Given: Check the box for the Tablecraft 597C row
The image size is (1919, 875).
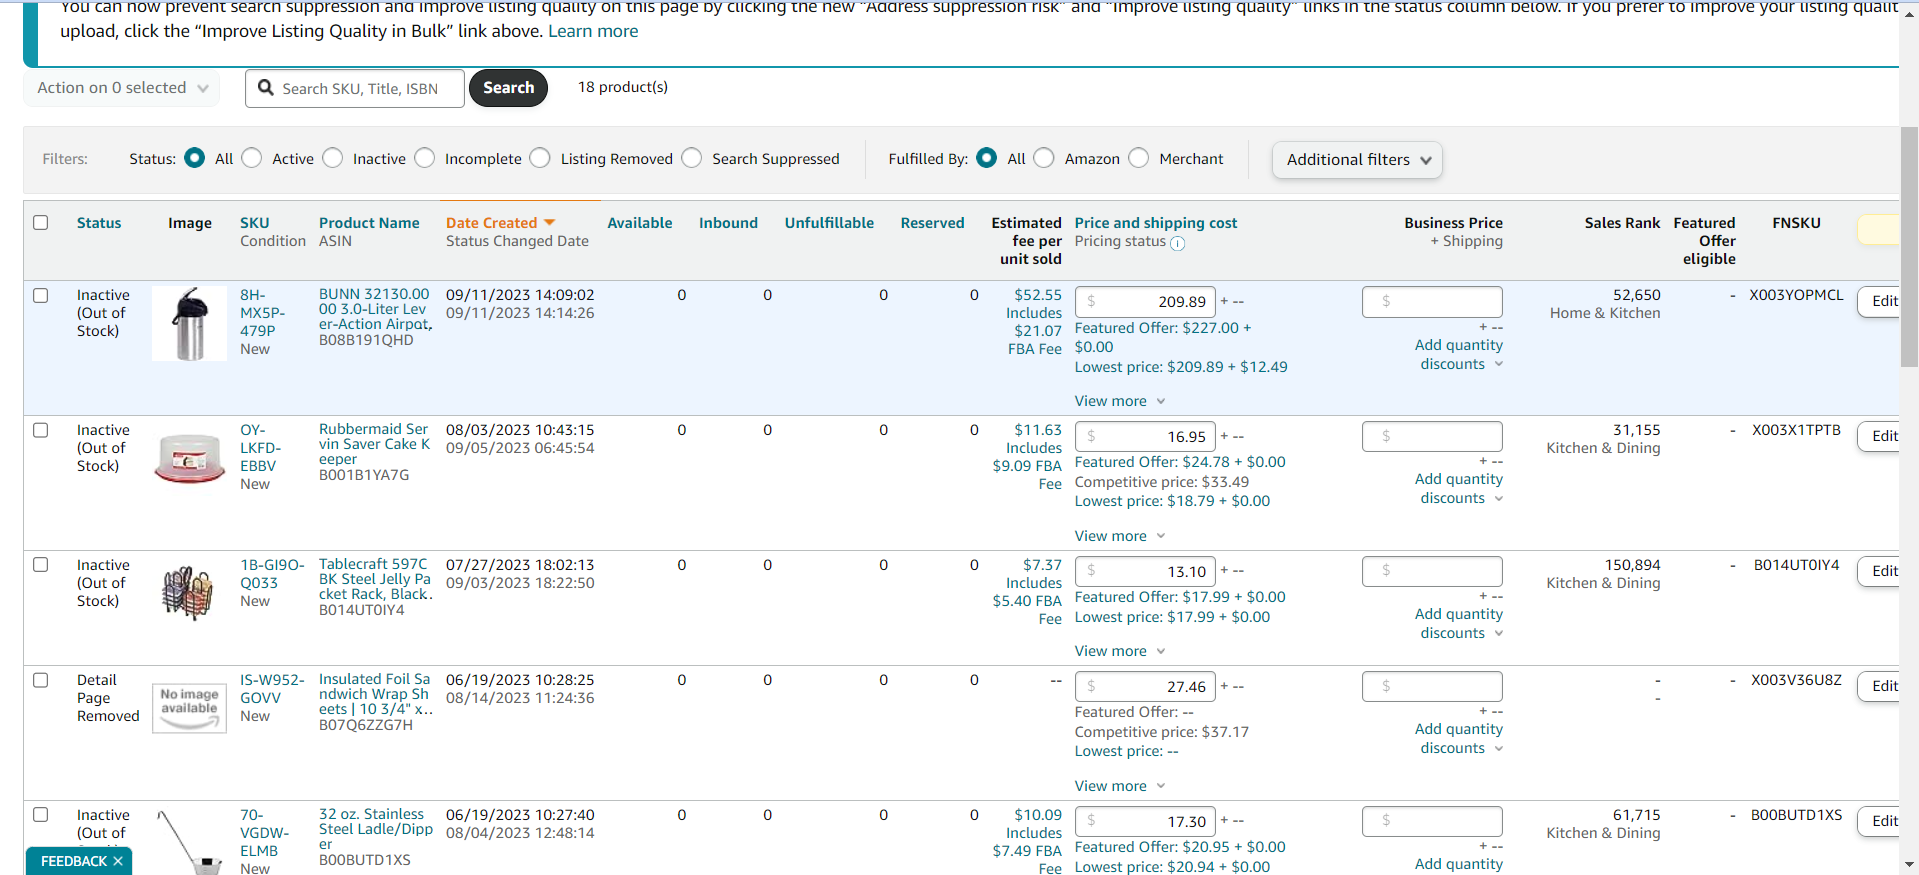Looking at the screenshot, I should tap(41, 565).
